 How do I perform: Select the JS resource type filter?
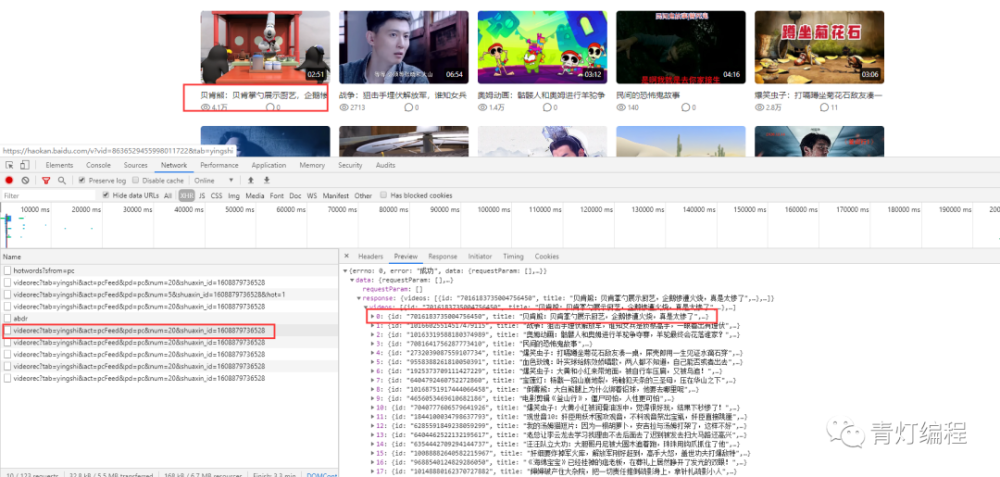click(x=202, y=195)
